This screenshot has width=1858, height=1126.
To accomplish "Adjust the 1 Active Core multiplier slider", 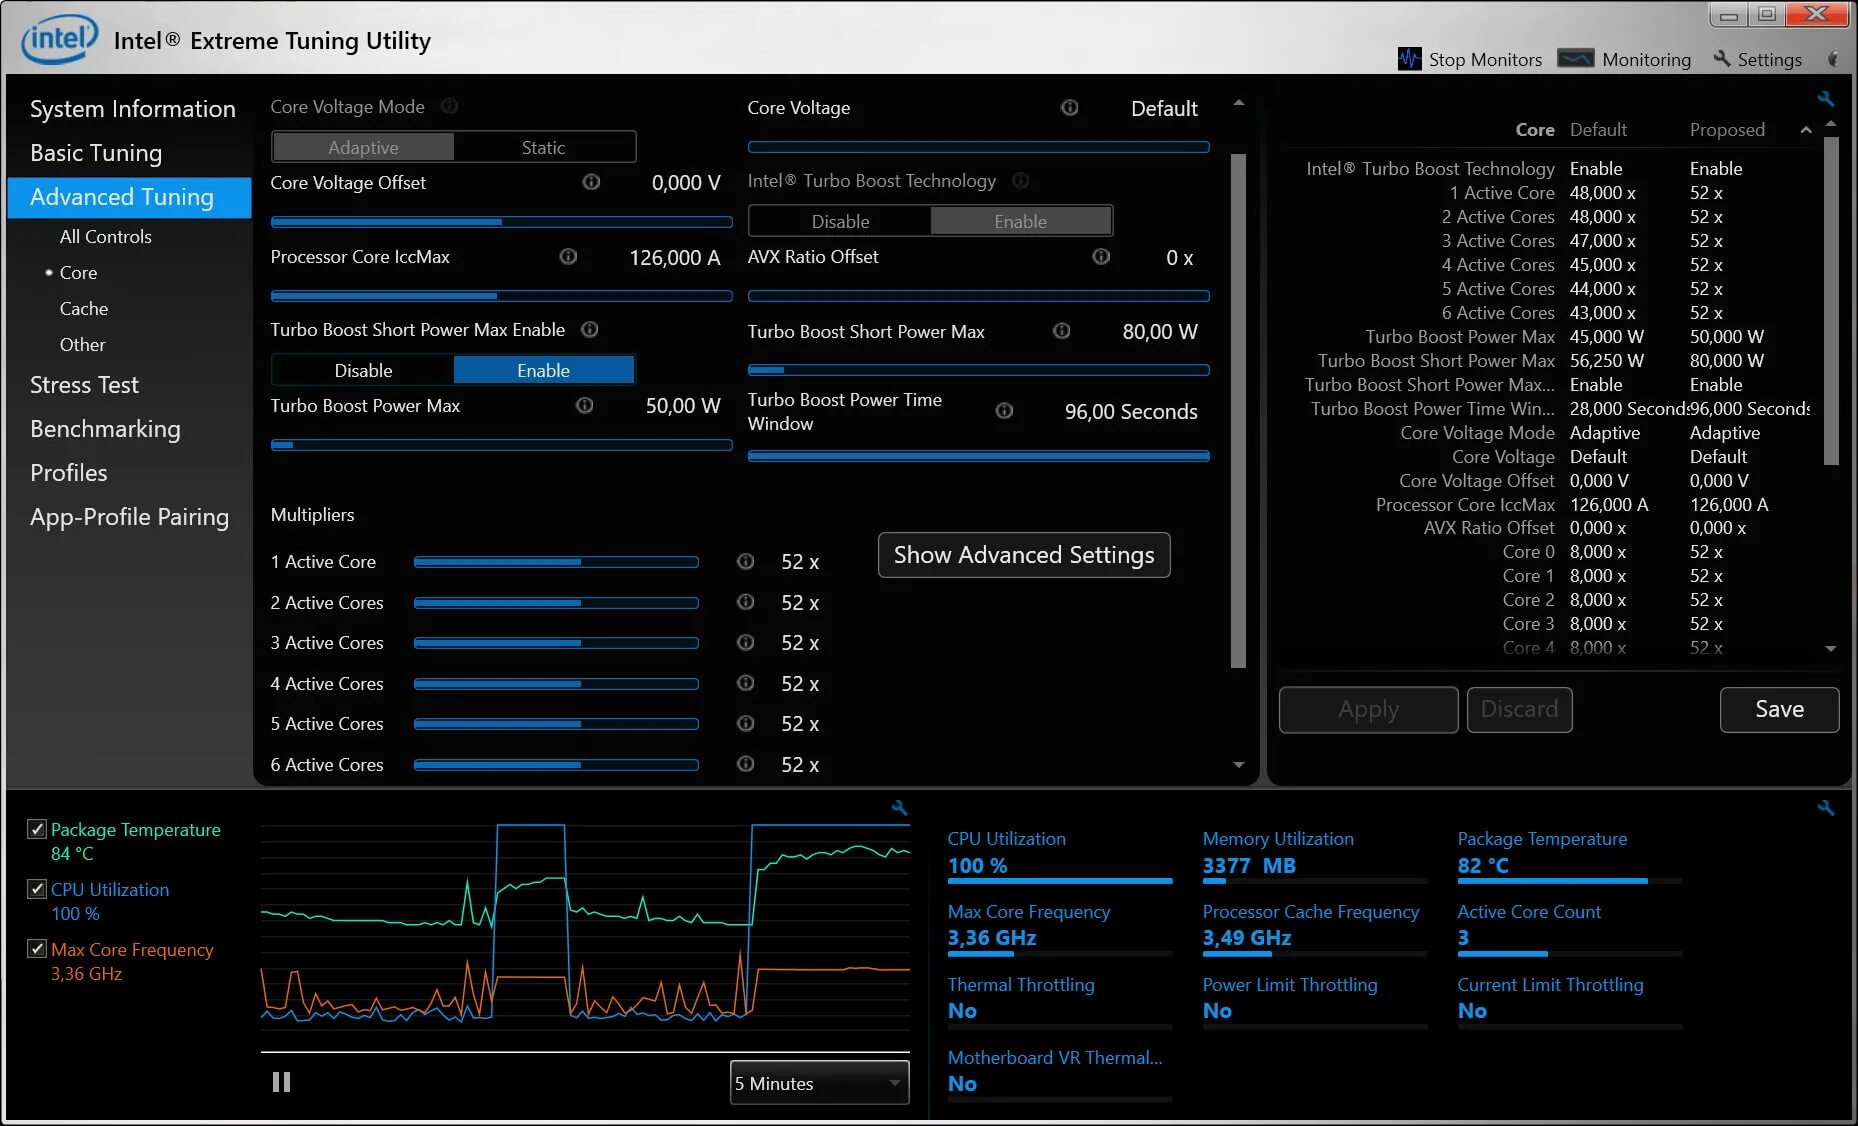I will click(556, 562).
